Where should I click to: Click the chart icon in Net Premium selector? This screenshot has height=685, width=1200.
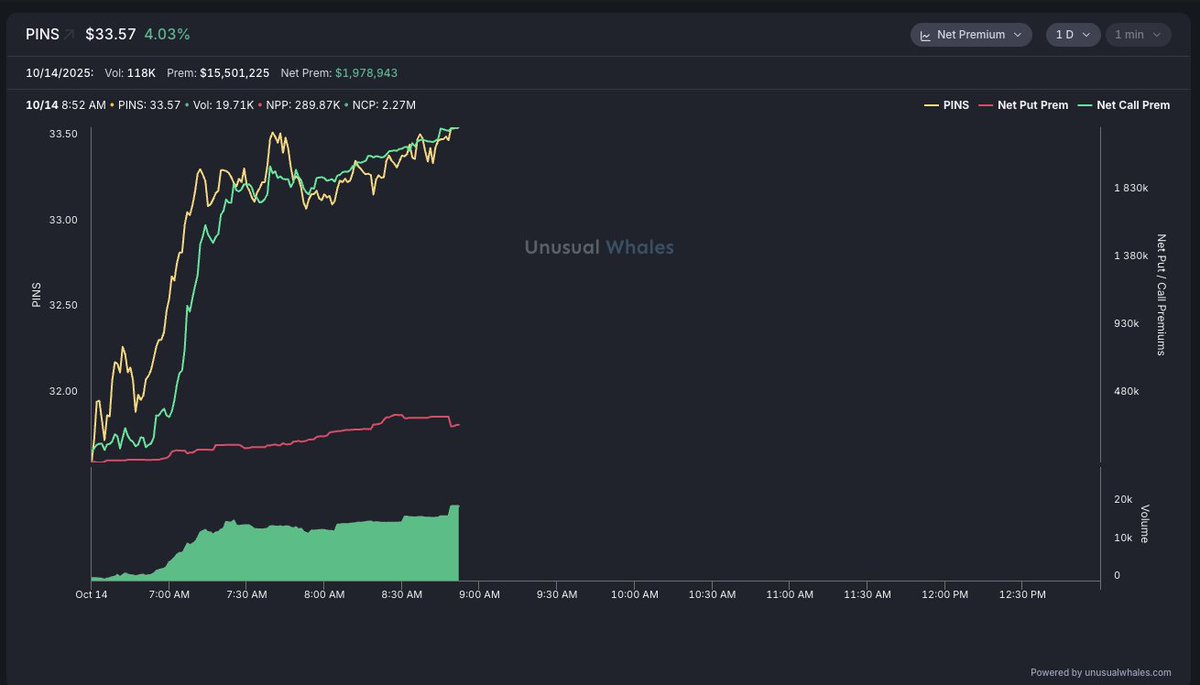click(x=926, y=35)
